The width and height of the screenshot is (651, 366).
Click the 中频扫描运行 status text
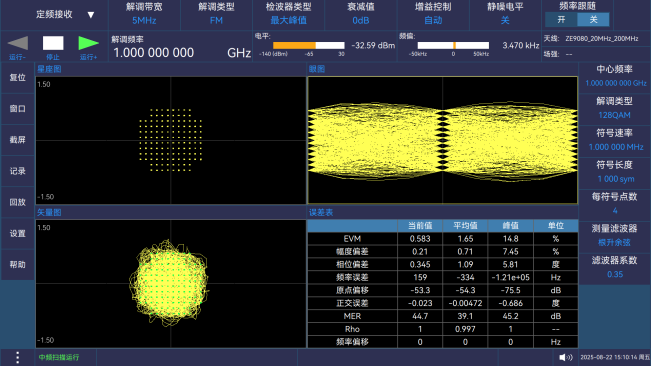[x=59, y=357]
